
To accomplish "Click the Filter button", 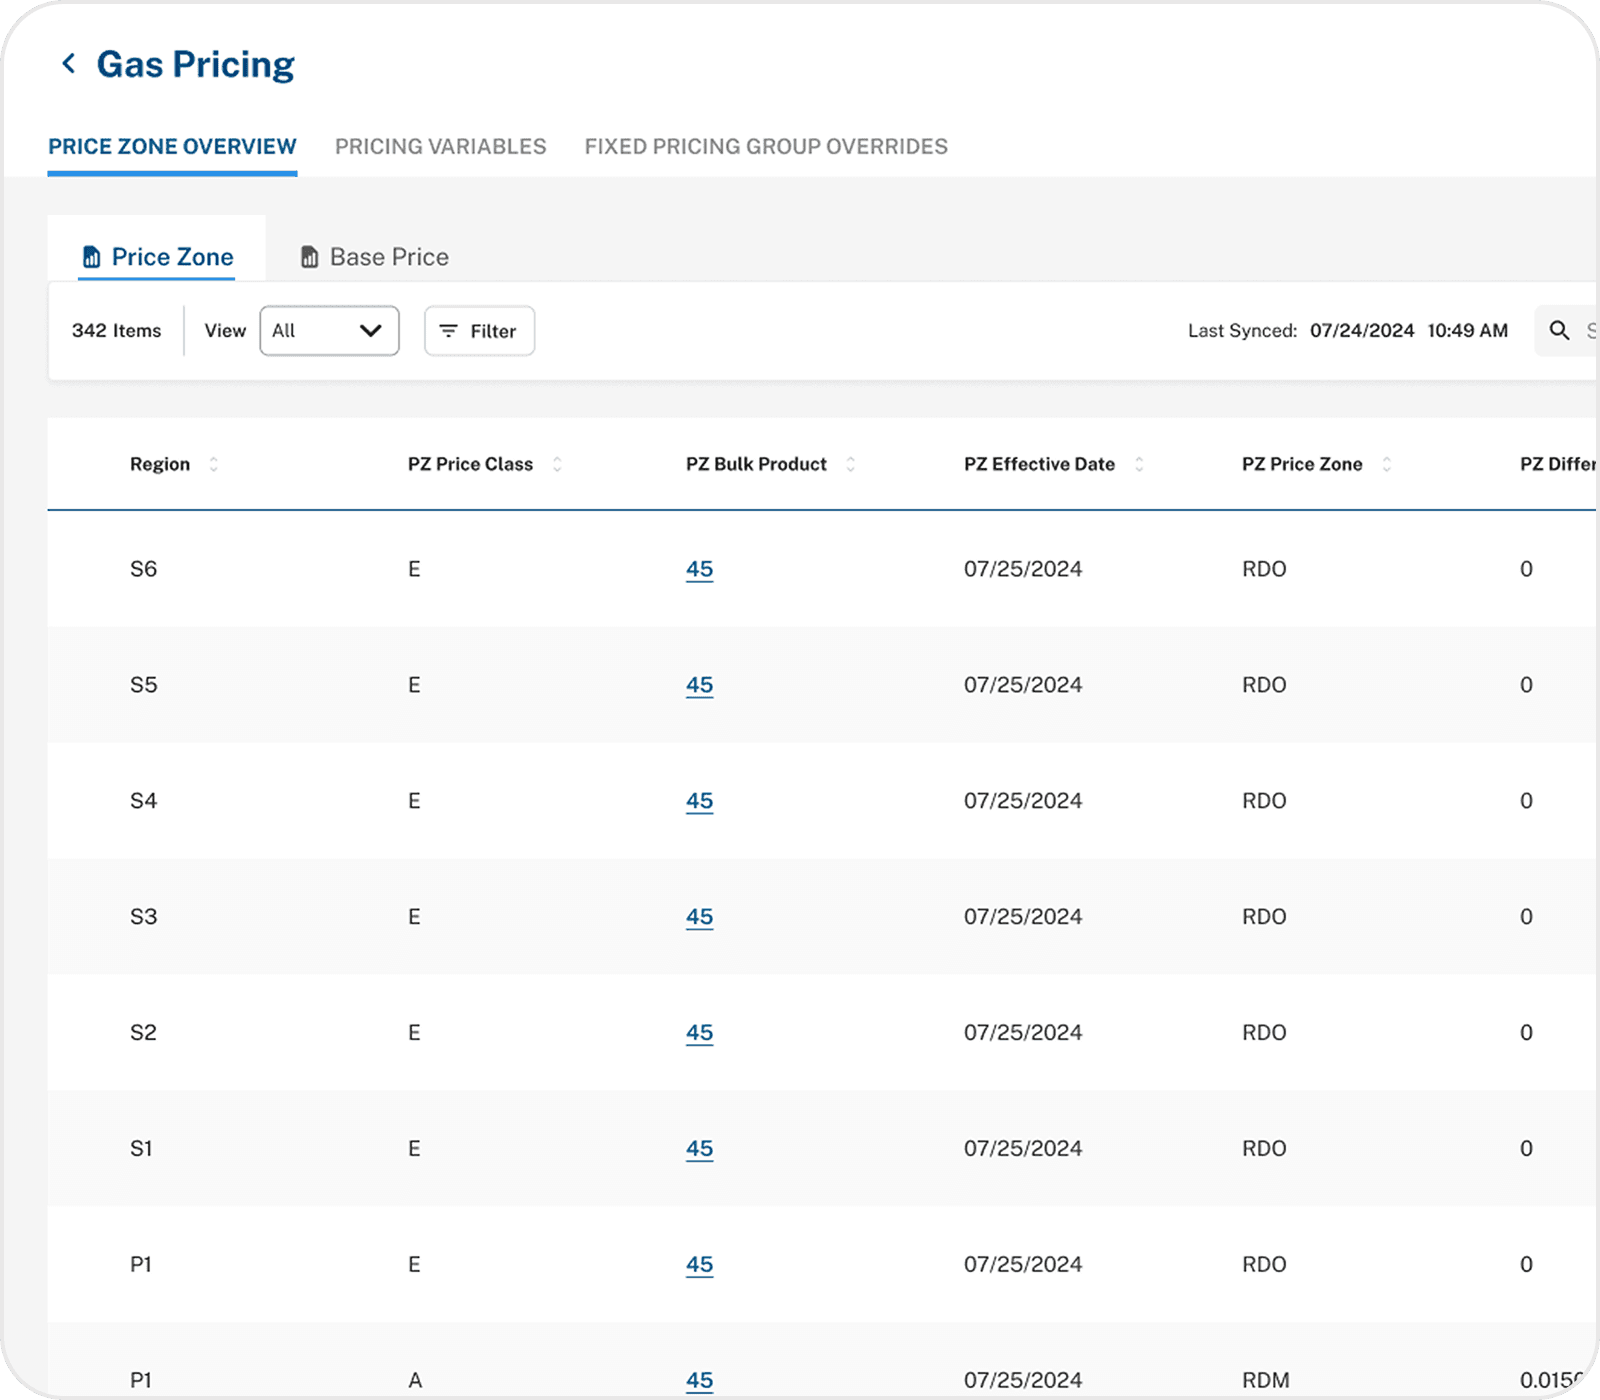I will pyautogui.click(x=479, y=331).
